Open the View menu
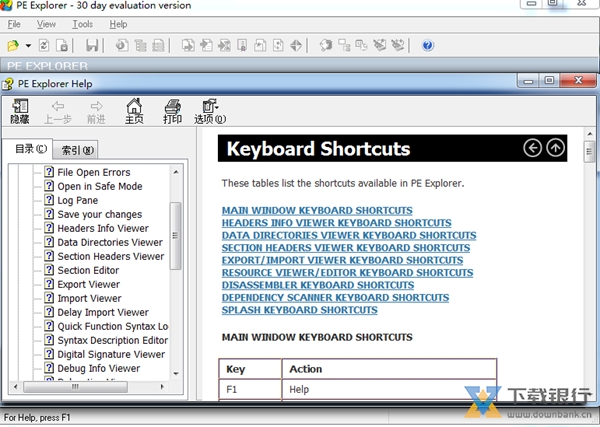 (x=46, y=23)
